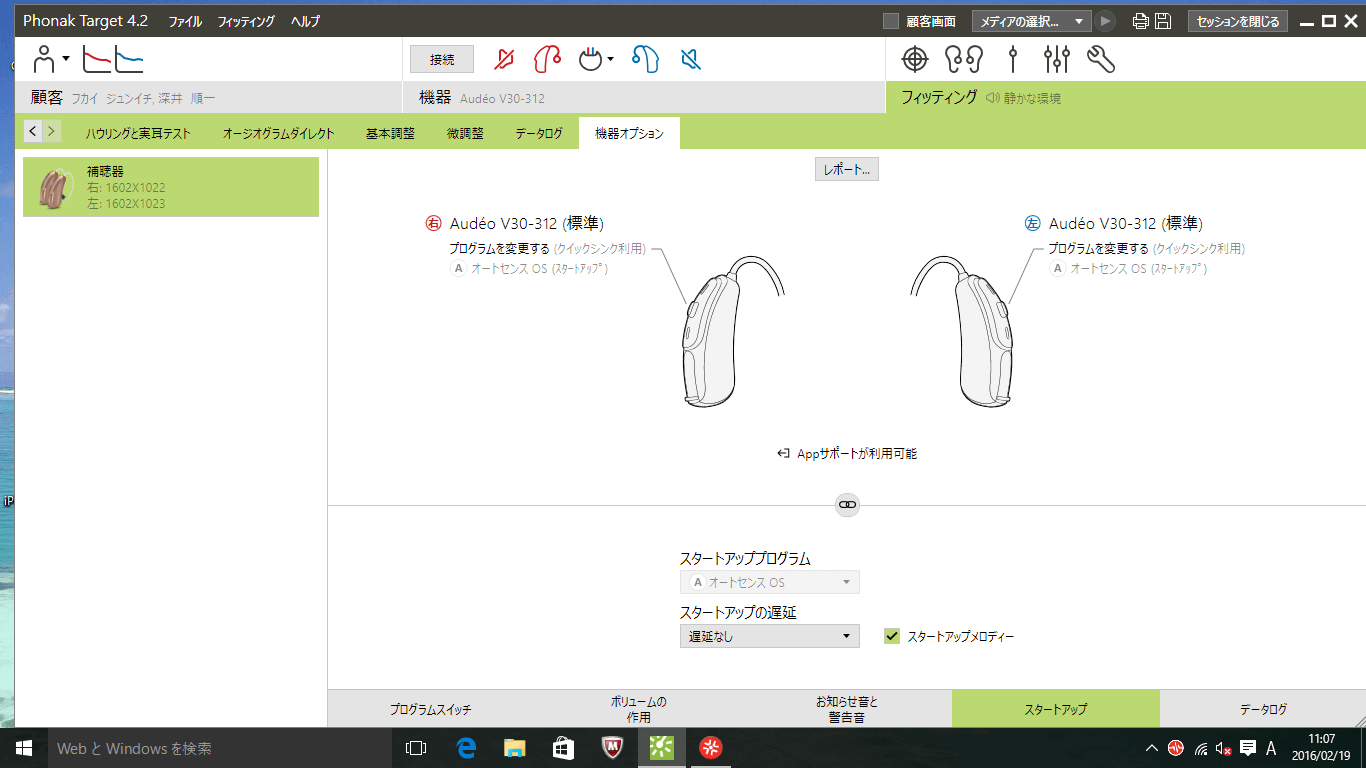Open the お知らせ音と警告音 bottom tab
This screenshot has width=1366, height=768.
click(847, 709)
